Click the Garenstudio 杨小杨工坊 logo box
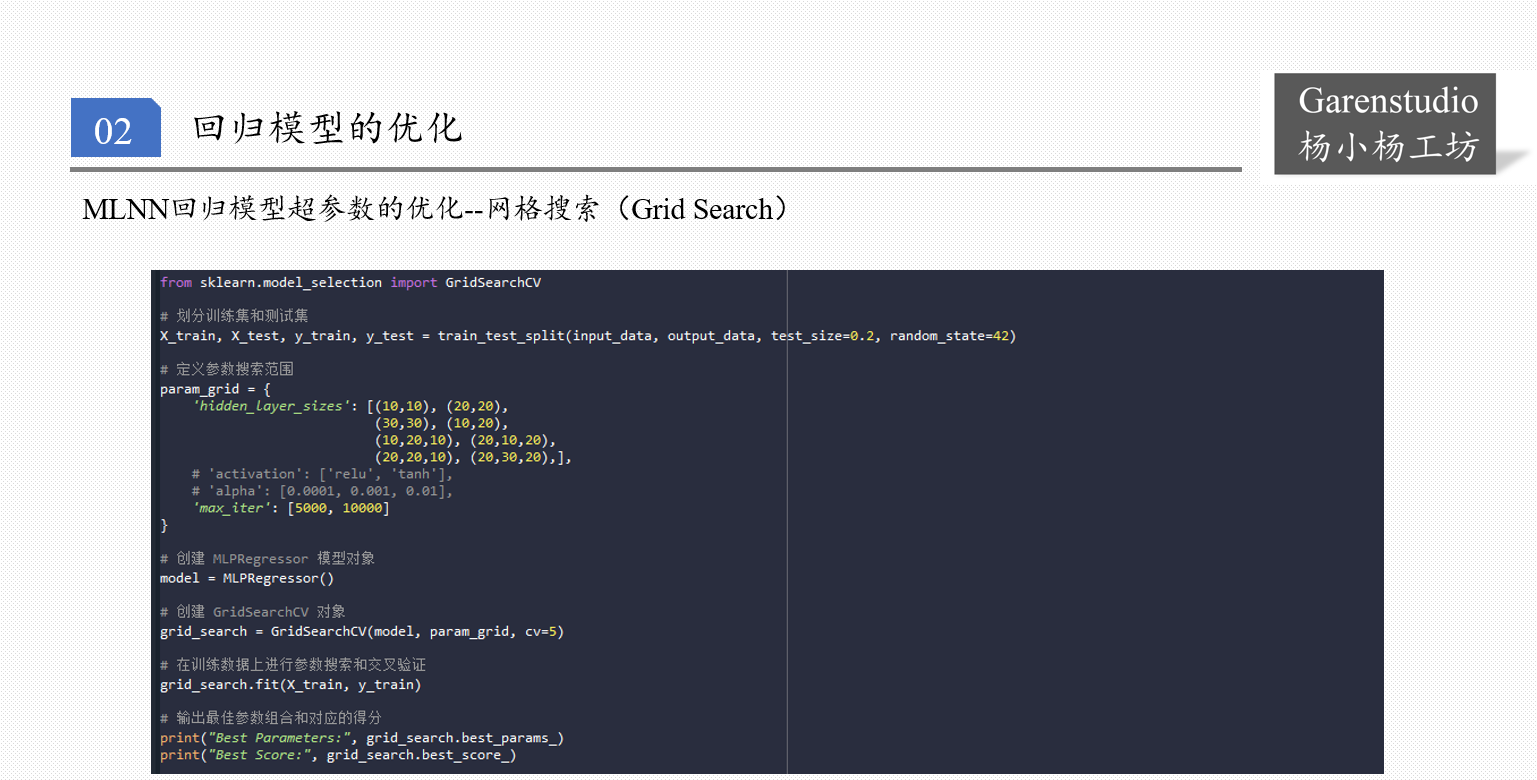1537x780 pixels. pos(1385,124)
